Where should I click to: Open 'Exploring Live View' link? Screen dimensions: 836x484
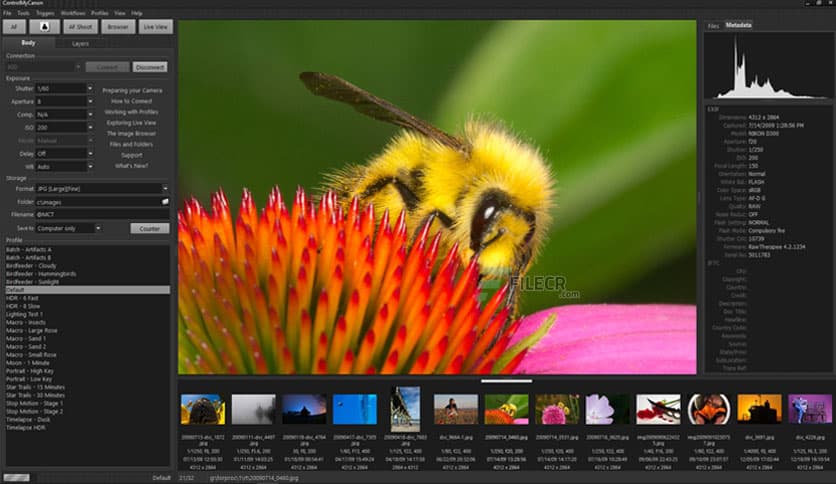pyautogui.click(x=132, y=123)
